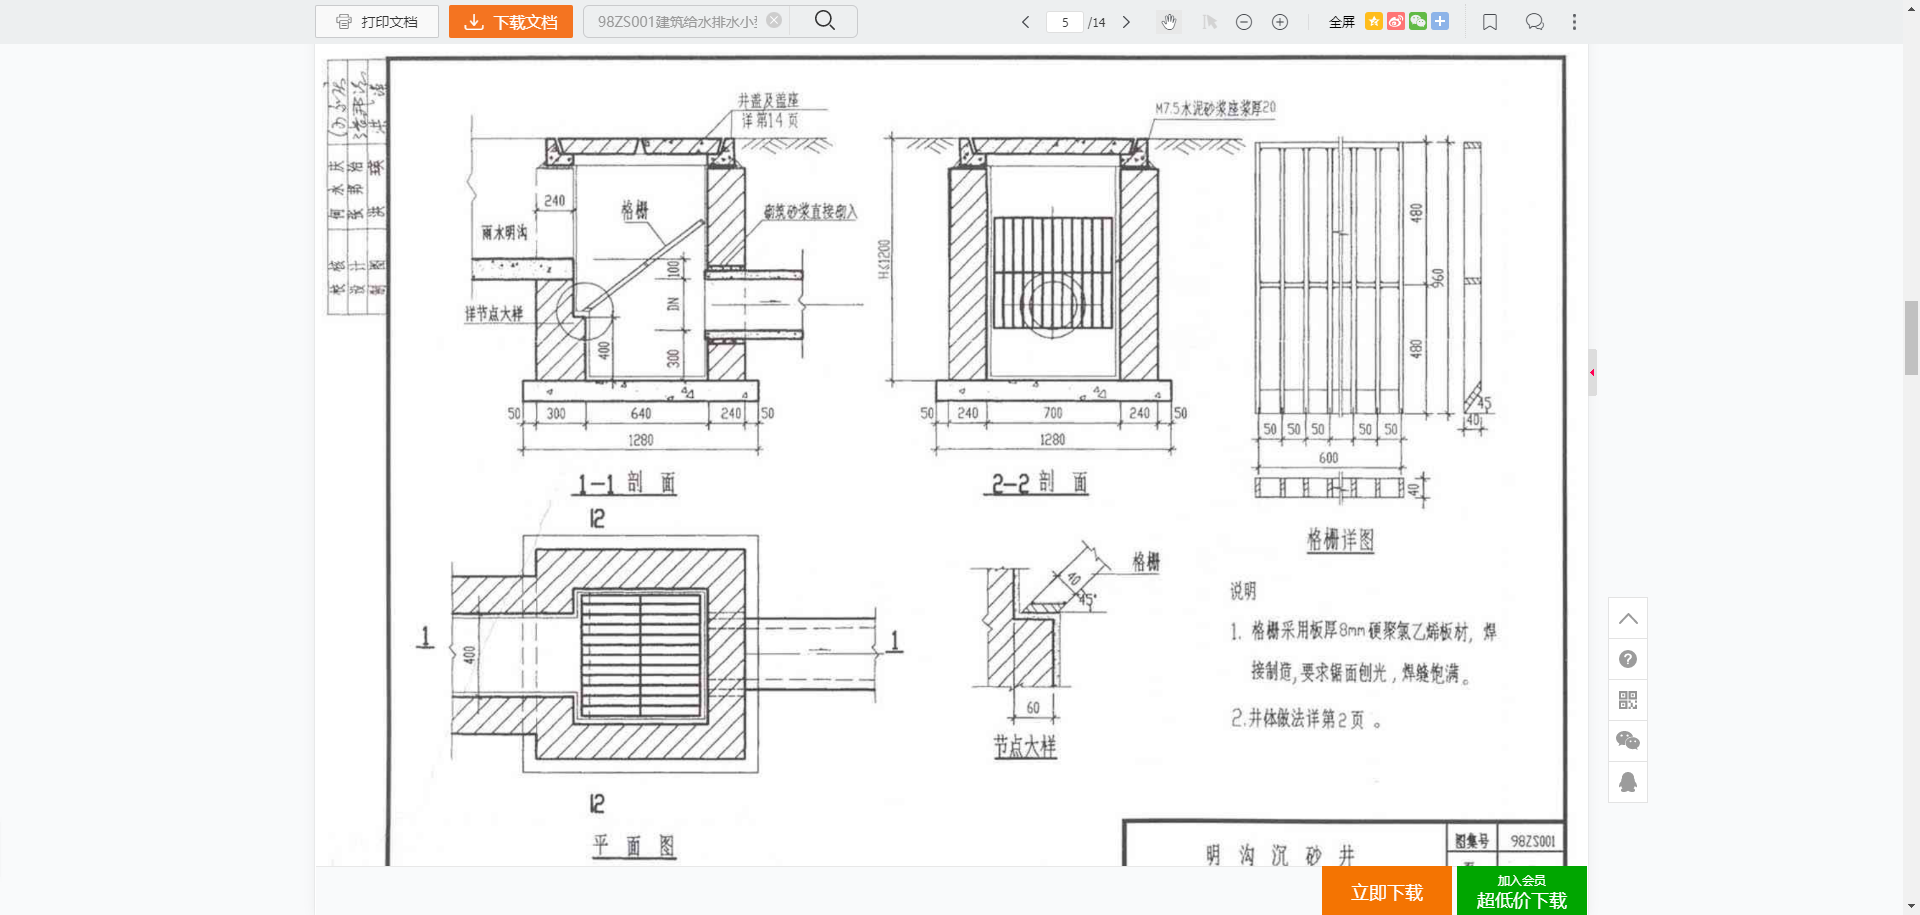Open the comments bubble icon

pos(1535,22)
